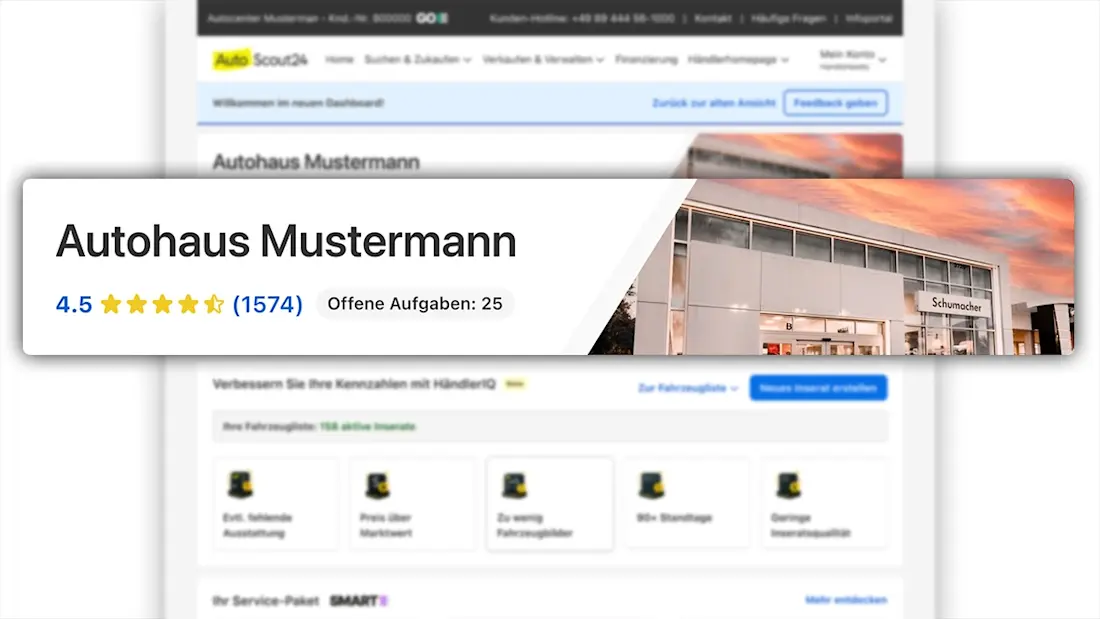Click the 'Preis über Marktwert' card icon

point(377,486)
